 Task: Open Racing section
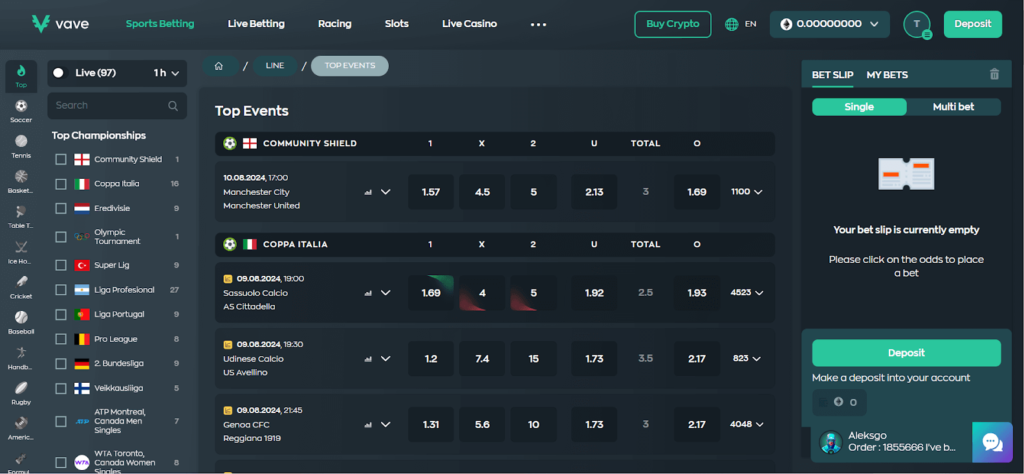[334, 24]
